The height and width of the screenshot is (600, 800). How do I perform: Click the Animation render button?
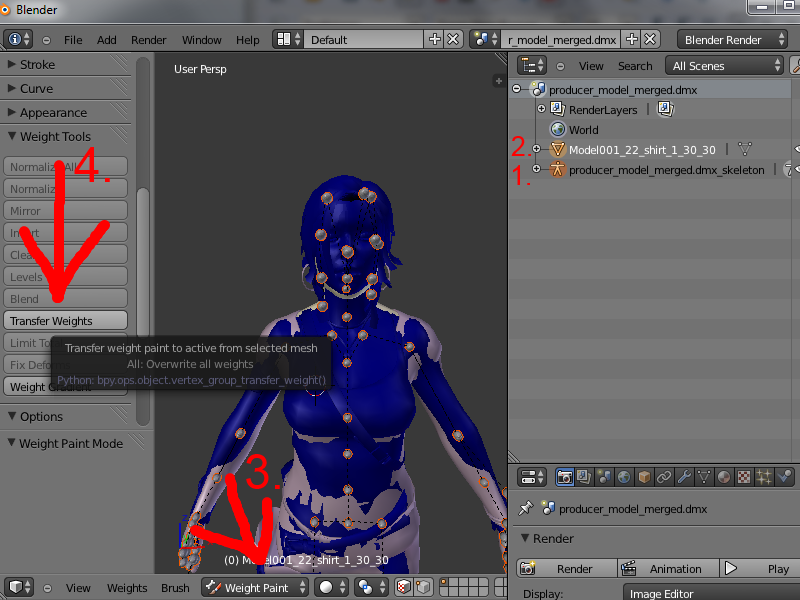[x=668, y=568]
